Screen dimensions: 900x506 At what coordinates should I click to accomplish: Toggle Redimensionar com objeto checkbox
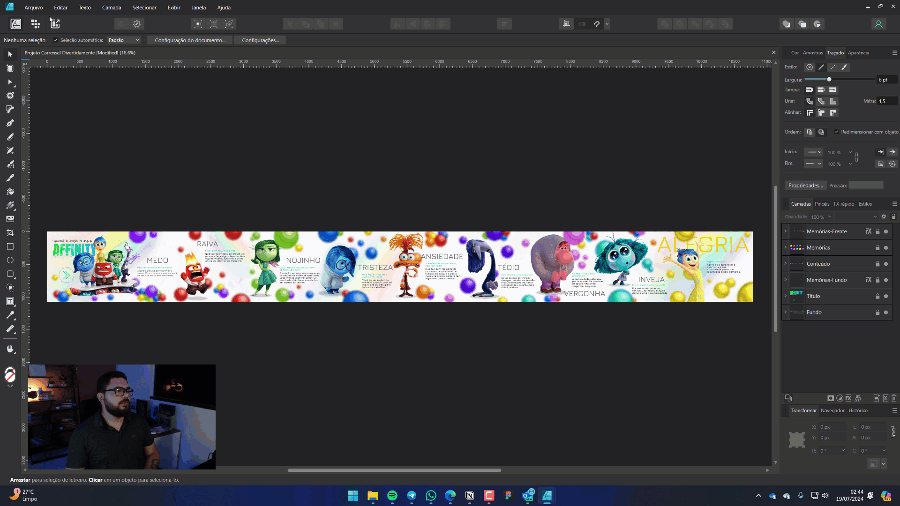click(836, 132)
